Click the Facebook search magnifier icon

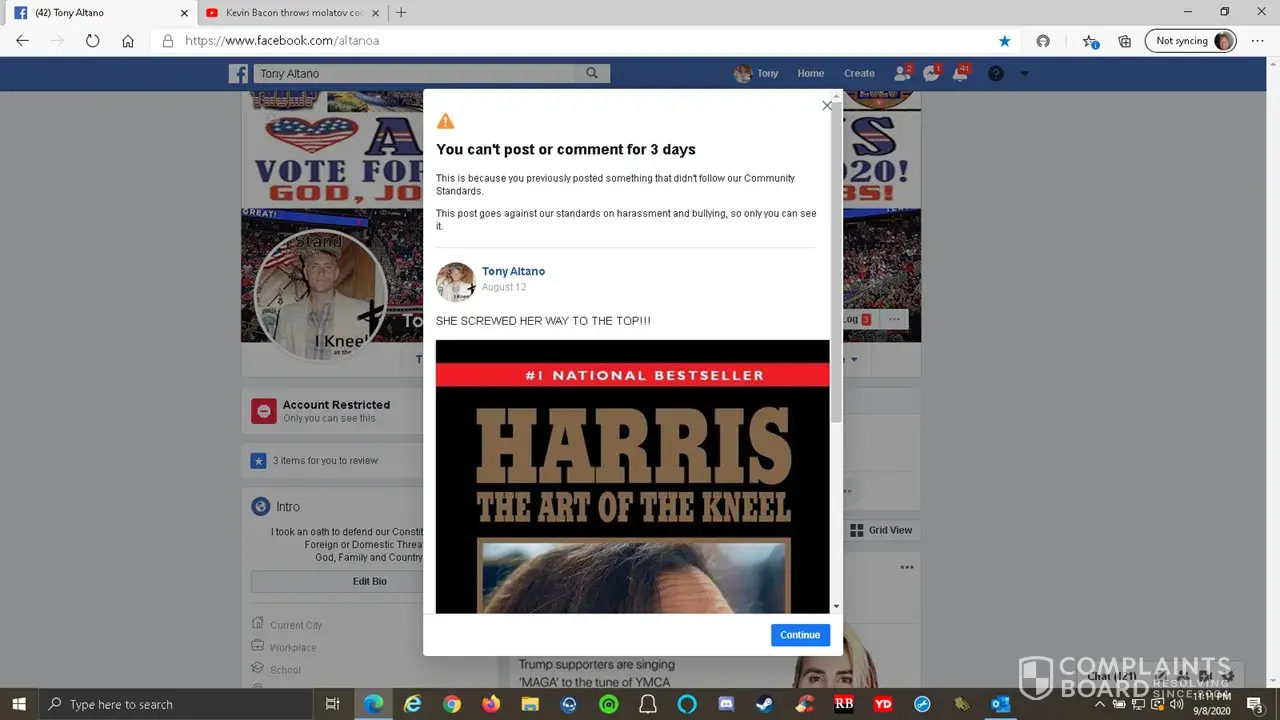tap(592, 73)
